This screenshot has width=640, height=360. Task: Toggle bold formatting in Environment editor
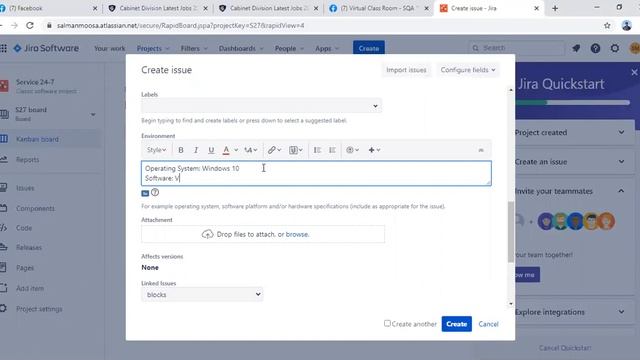pos(181,150)
